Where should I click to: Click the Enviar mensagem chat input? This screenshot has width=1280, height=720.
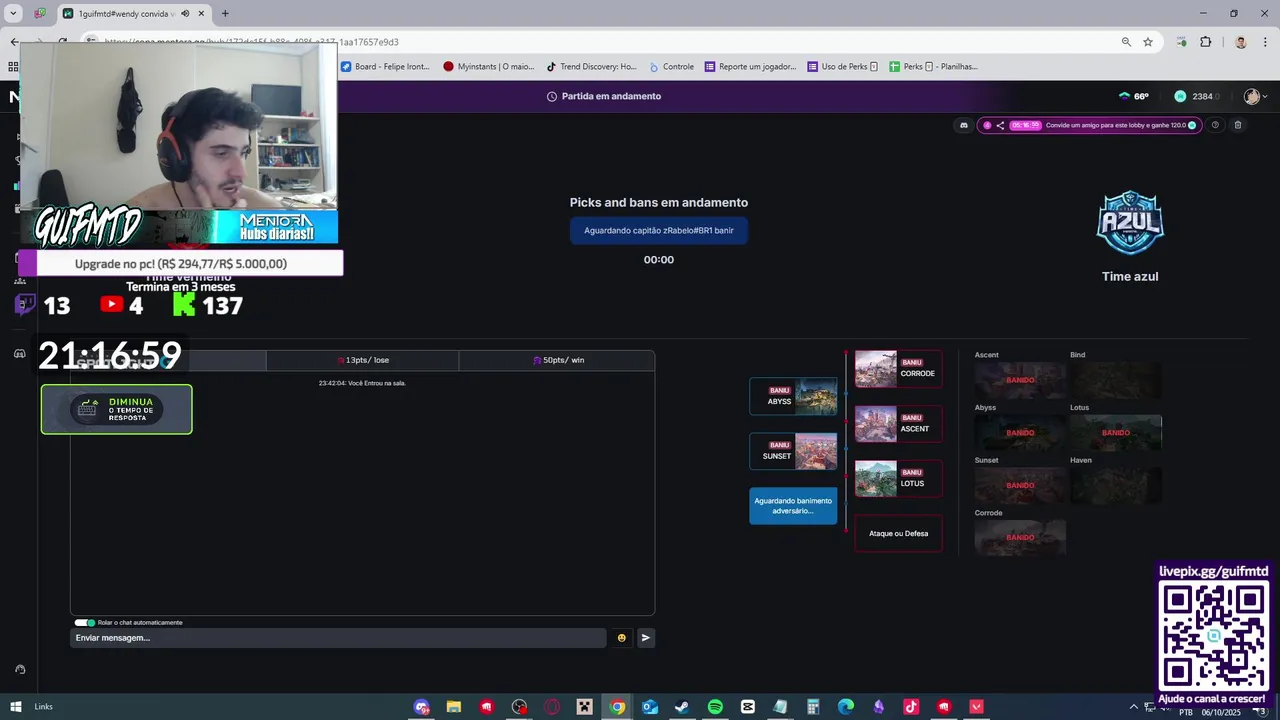click(338, 638)
